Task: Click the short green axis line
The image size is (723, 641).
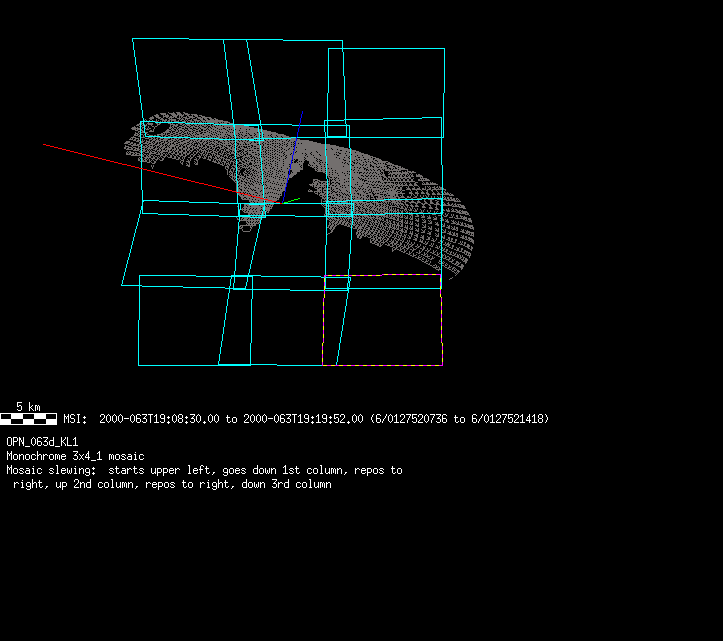Action: click(x=290, y=201)
